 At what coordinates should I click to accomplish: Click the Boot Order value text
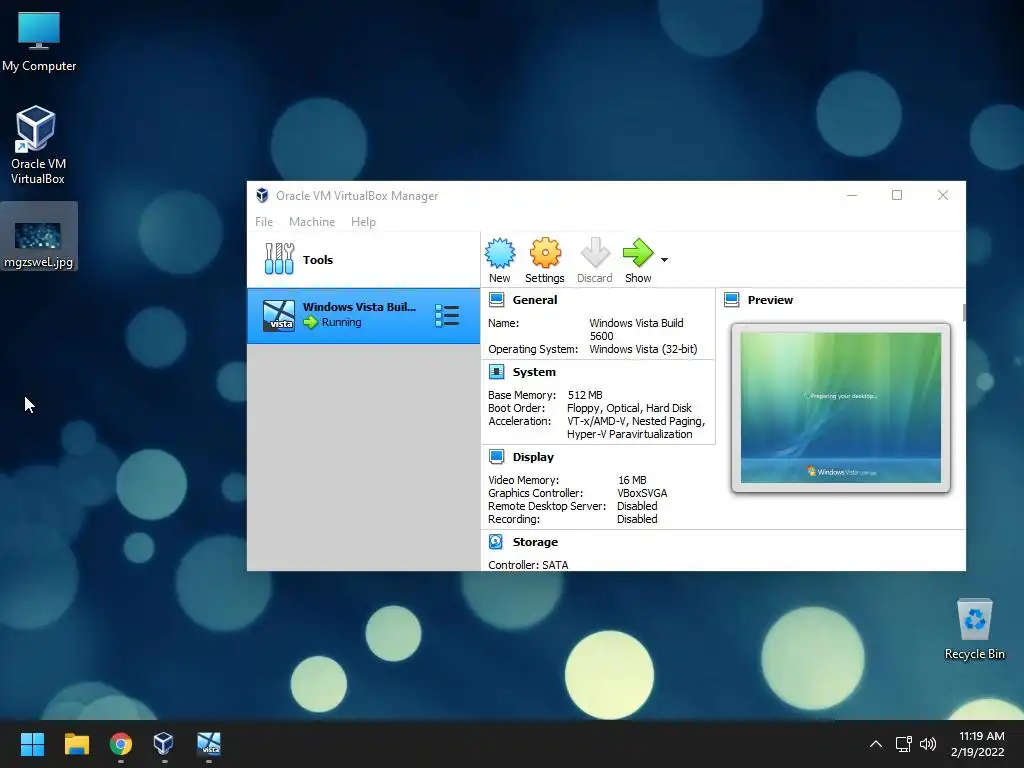click(x=629, y=408)
